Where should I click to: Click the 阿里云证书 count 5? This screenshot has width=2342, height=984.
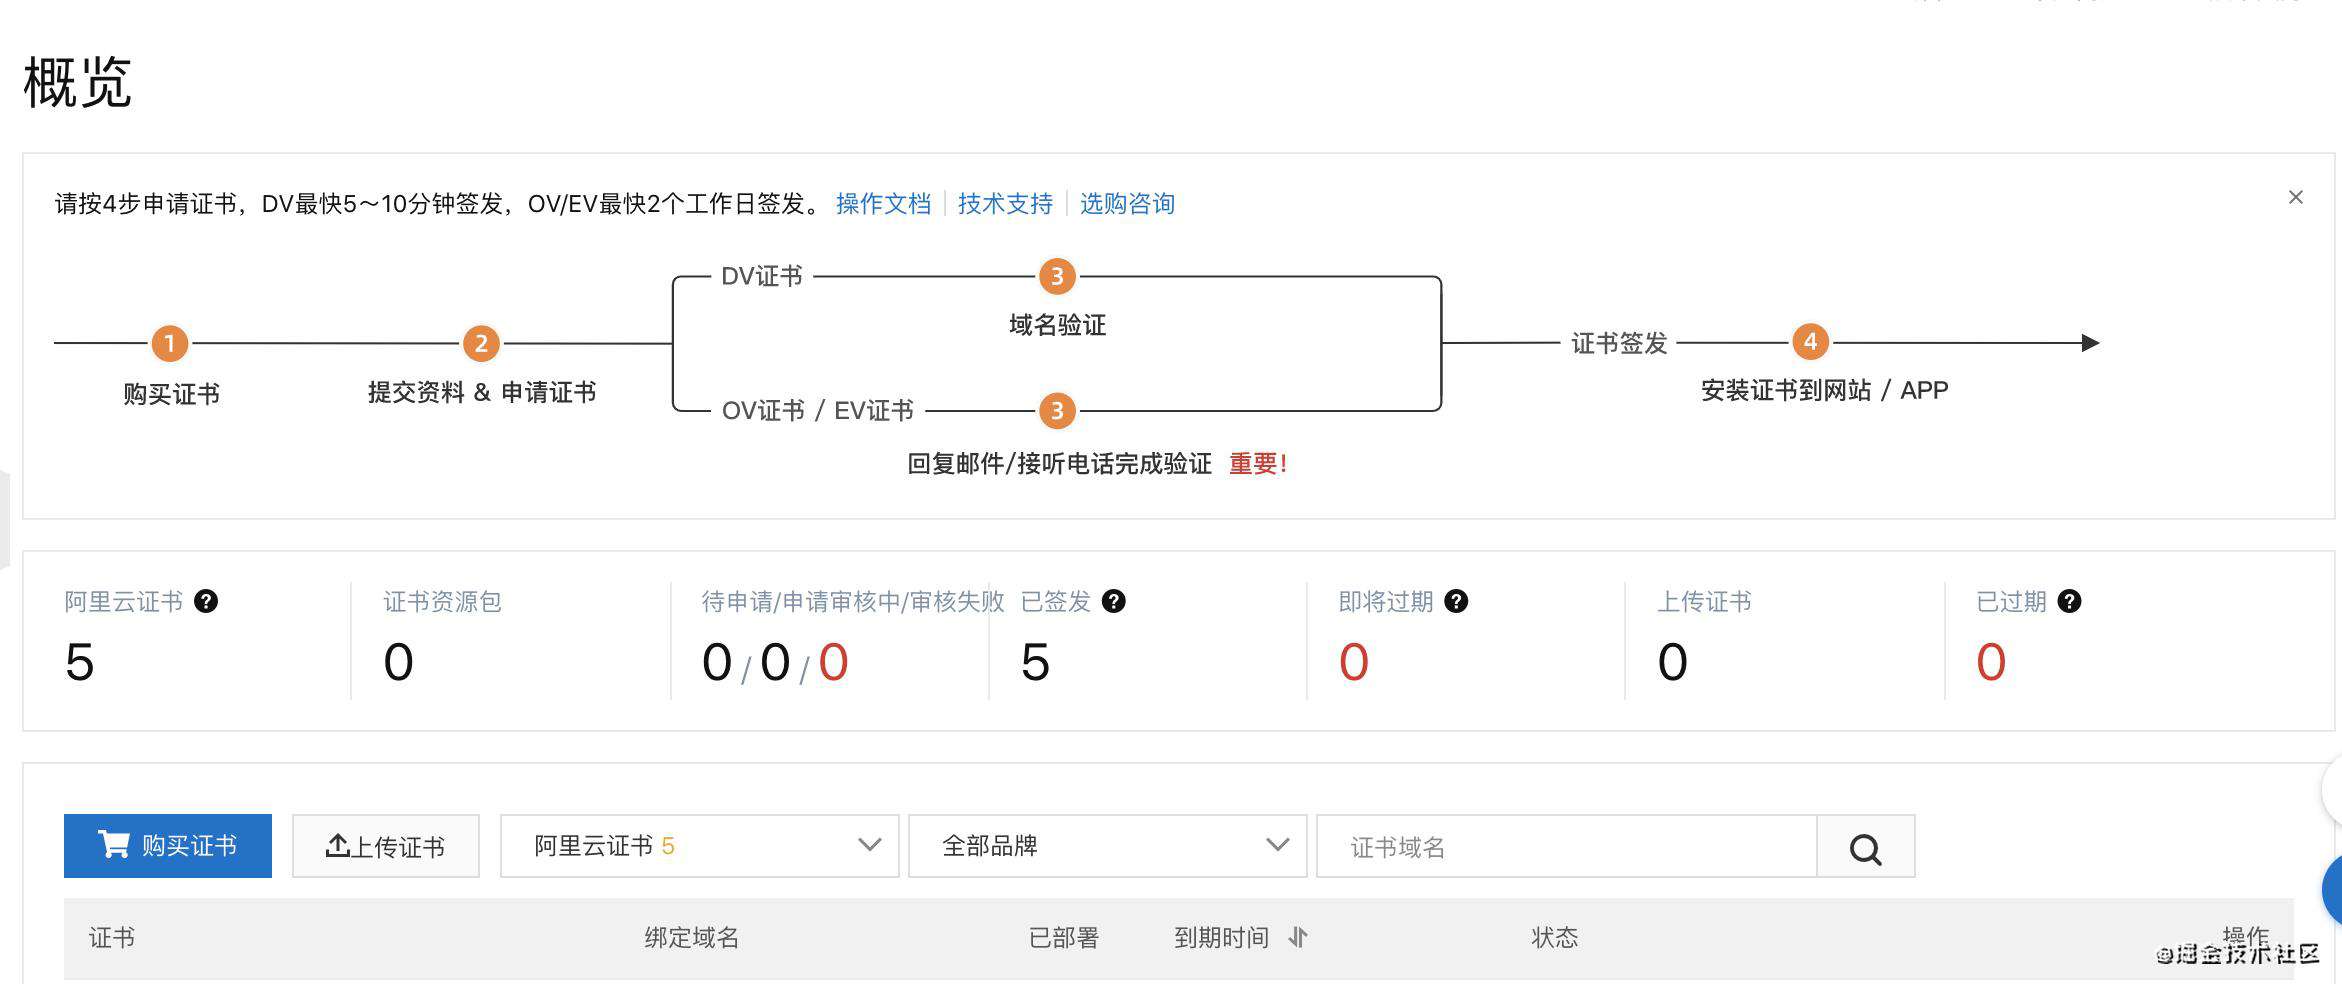79,662
